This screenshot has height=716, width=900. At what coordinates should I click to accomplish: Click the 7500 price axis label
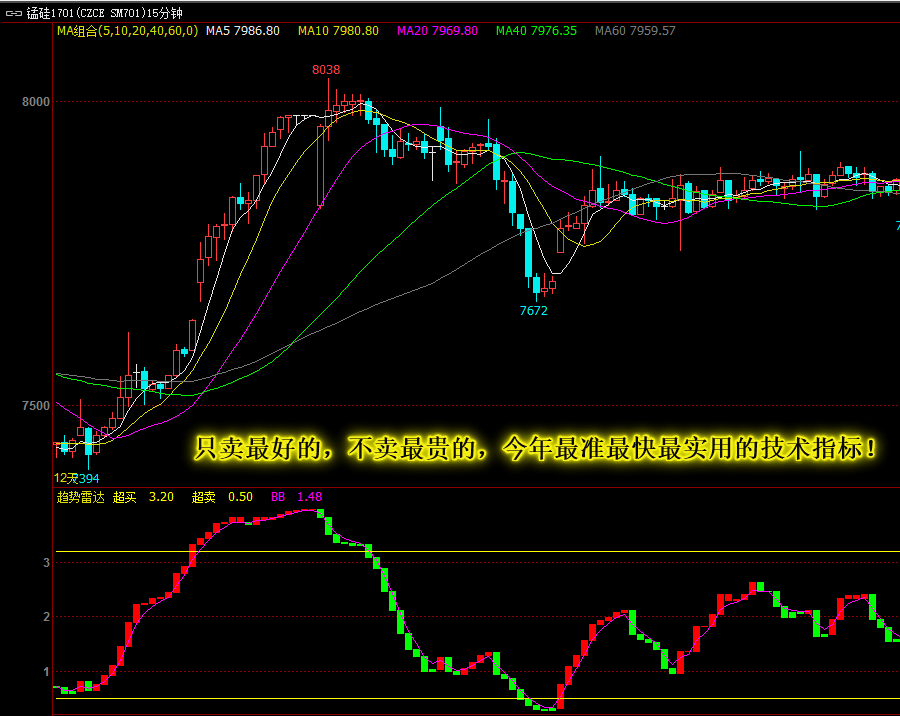coord(36,406)
